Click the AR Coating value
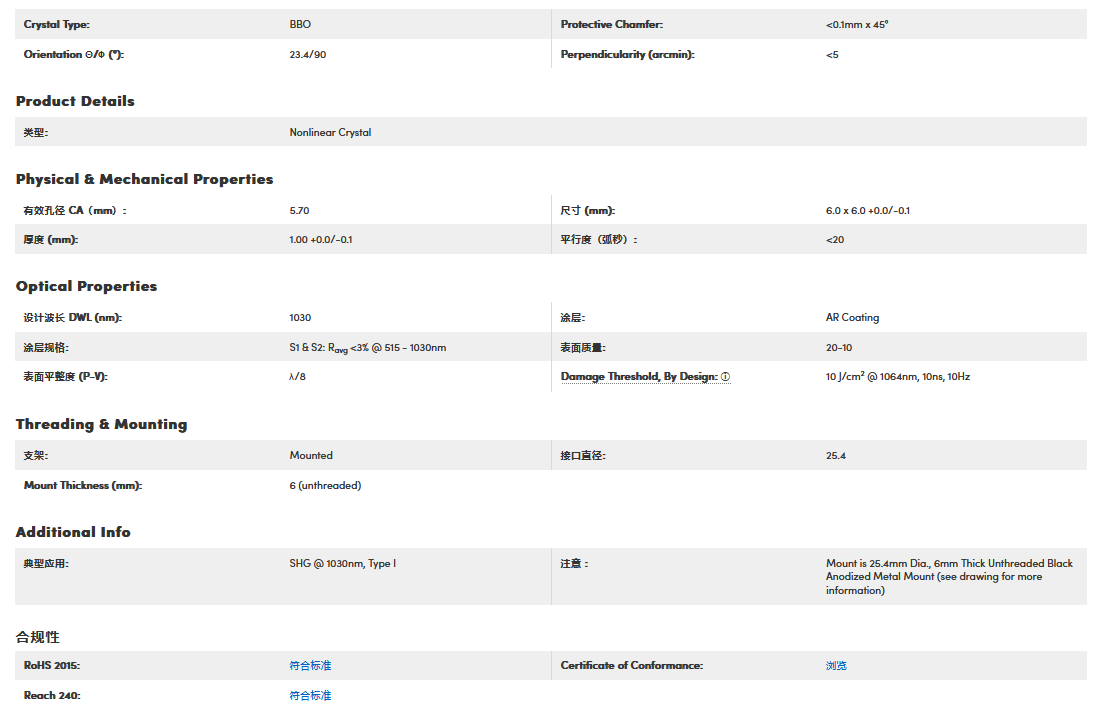 (852, 318)
